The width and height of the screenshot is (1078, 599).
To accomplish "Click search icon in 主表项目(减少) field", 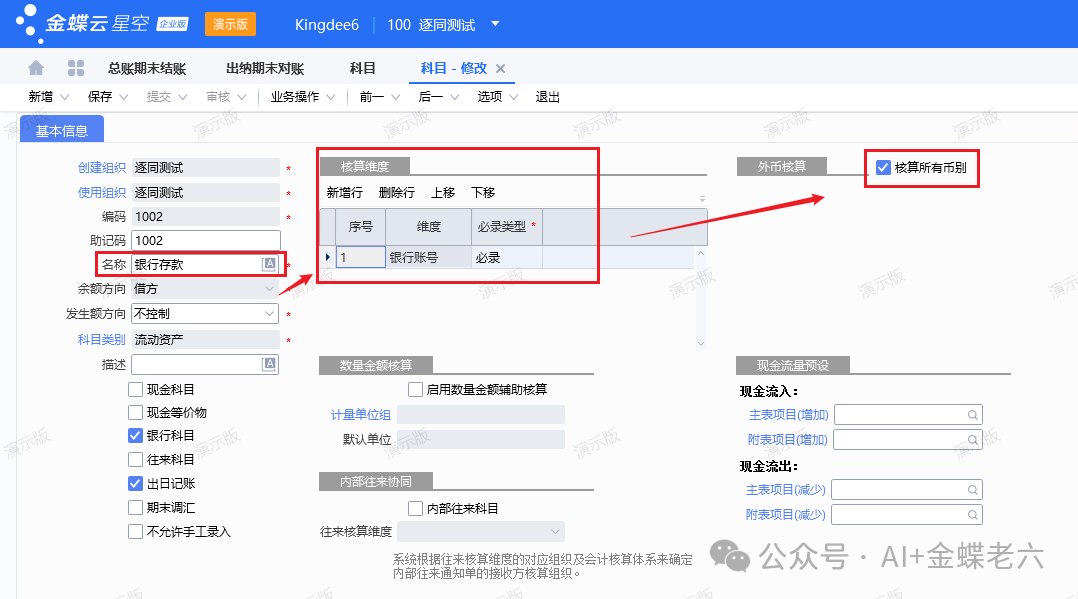I will tap(971, 490).
